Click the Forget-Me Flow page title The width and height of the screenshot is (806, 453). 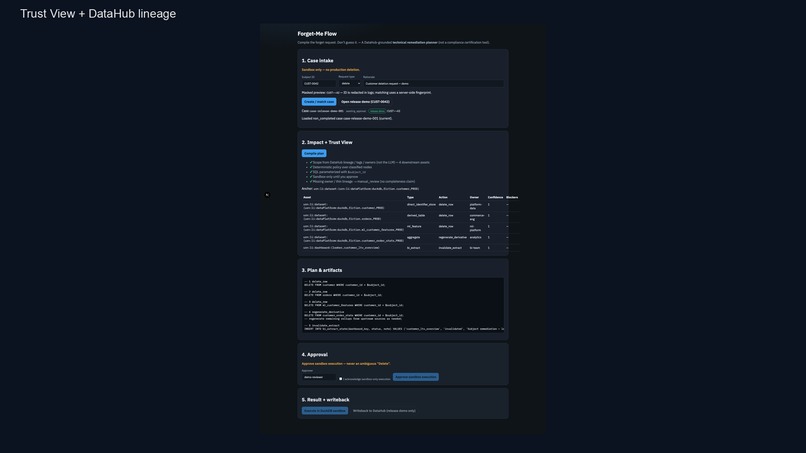pos(317,34)
